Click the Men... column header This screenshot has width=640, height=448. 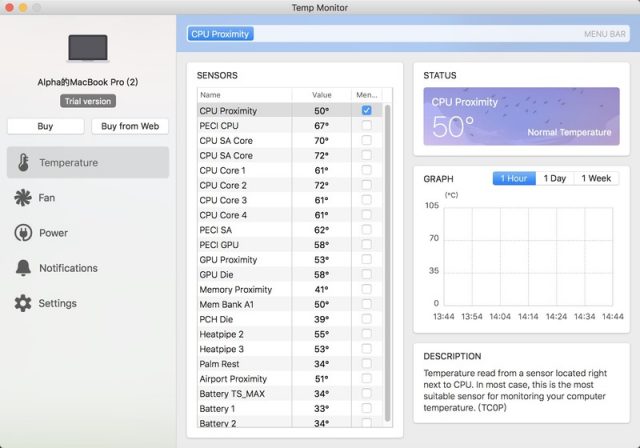pyautogui.click(x=367, y=95)
